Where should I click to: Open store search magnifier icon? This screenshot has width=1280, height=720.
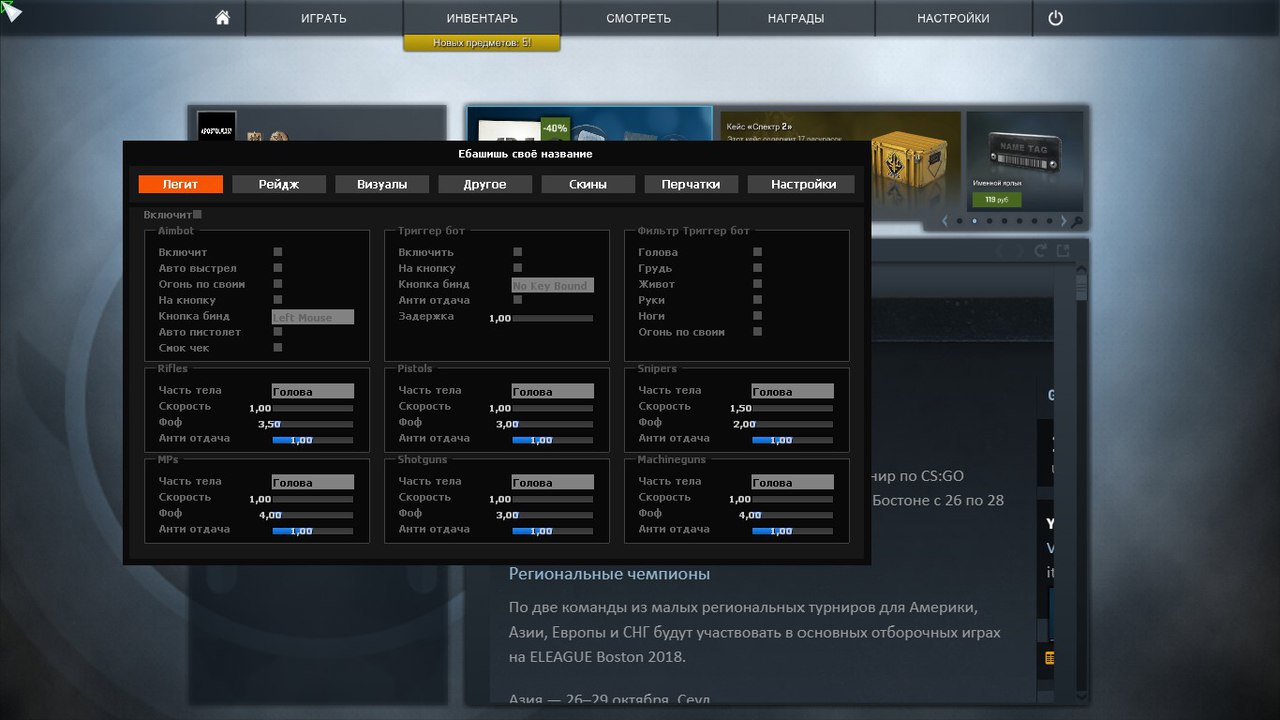[1077, 221]
